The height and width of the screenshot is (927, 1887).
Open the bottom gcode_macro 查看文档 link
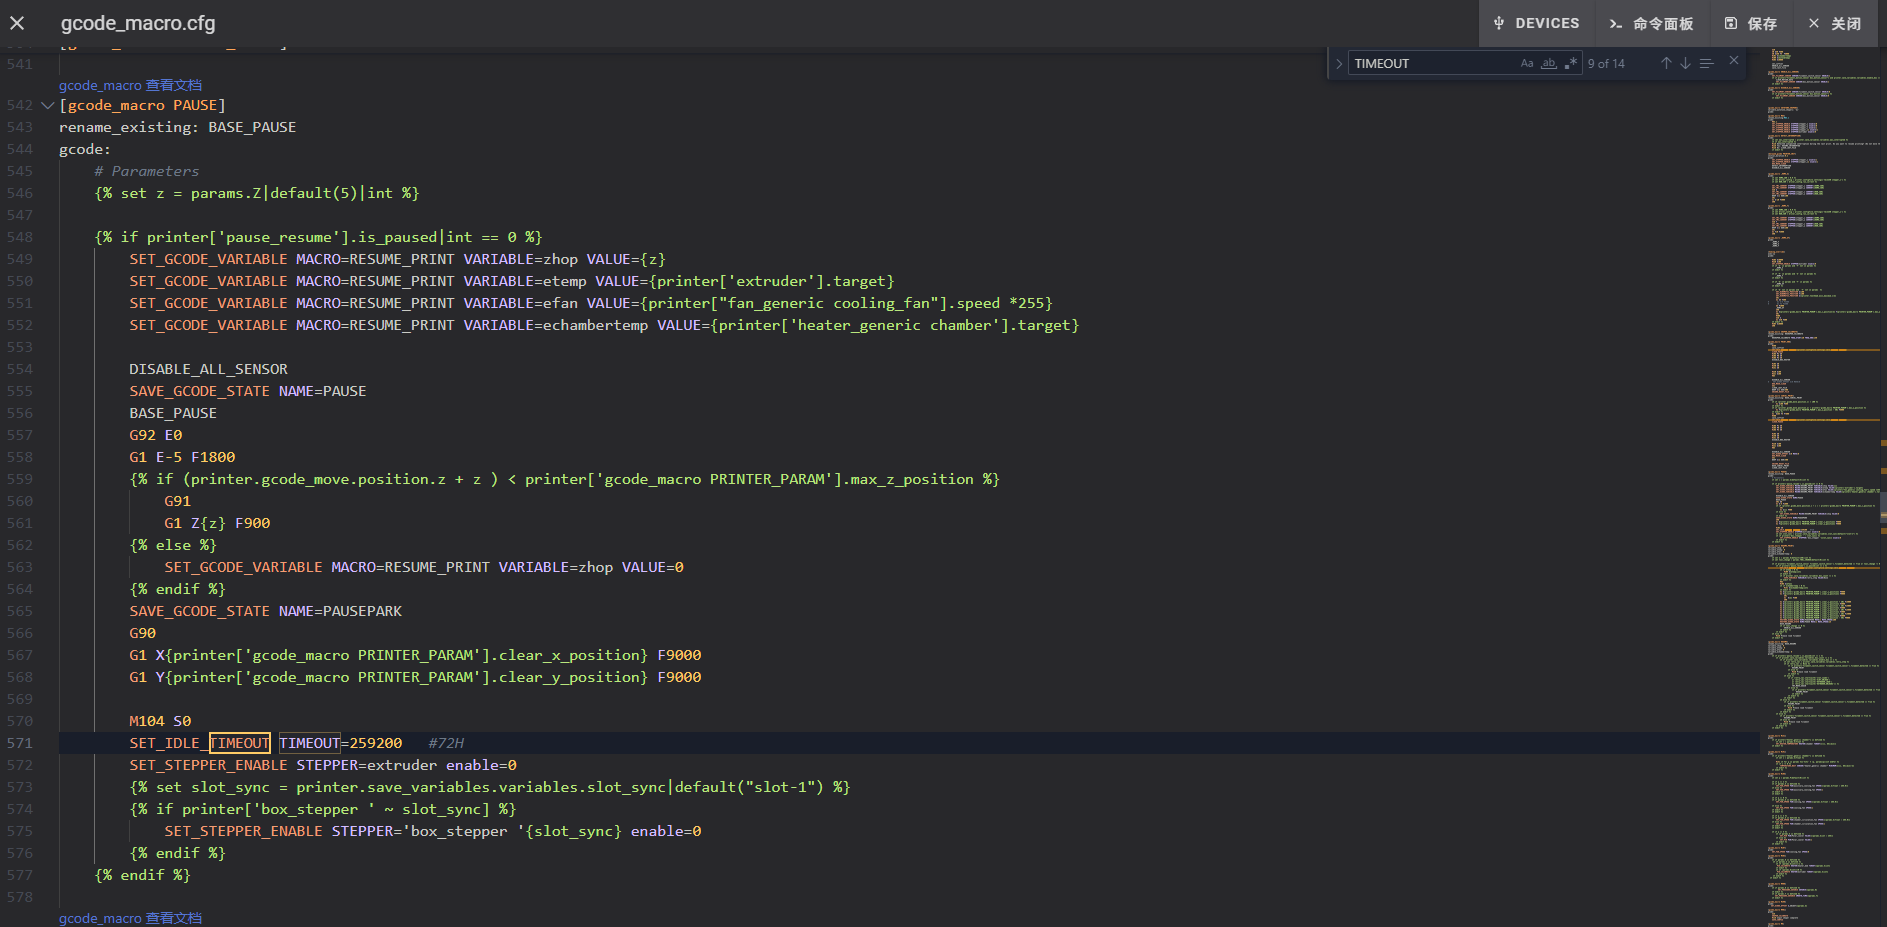[130, 918]
